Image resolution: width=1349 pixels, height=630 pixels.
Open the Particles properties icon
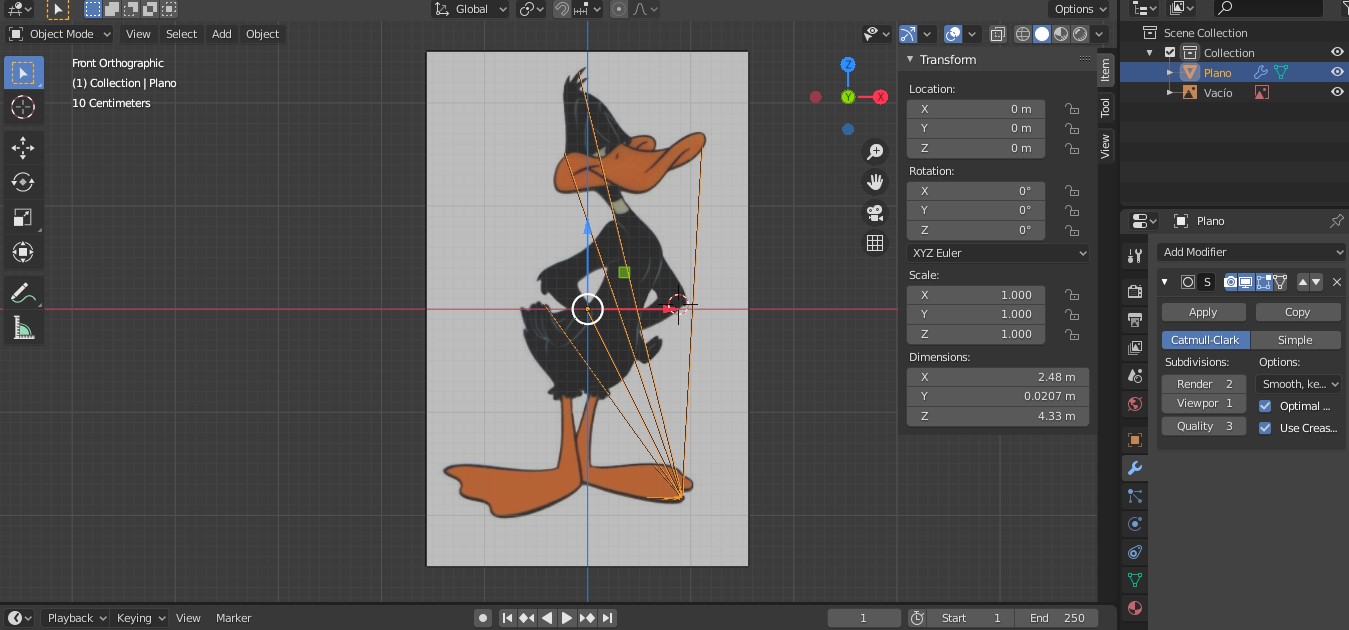point(1134,496)
